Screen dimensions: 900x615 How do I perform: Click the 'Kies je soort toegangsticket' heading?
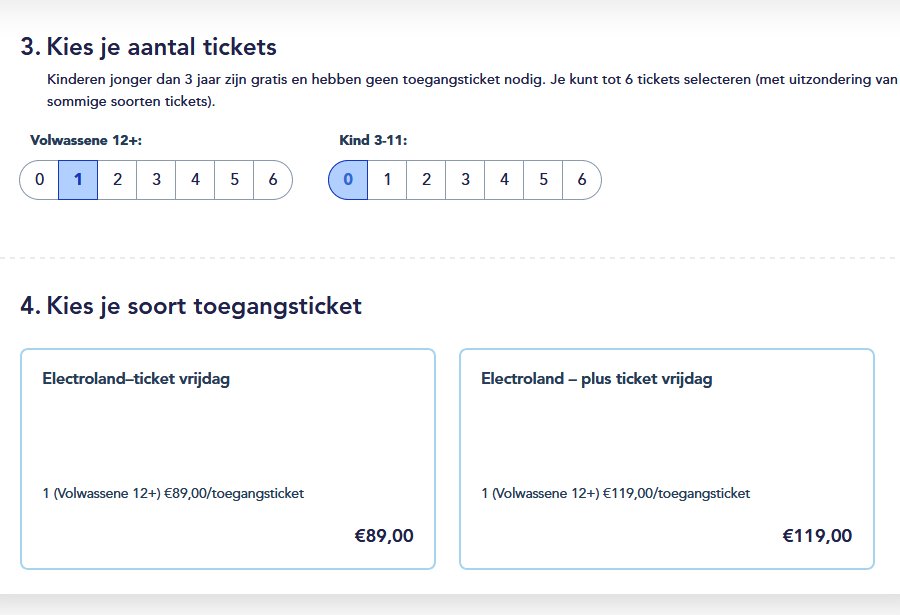click(x=191, y=306)
